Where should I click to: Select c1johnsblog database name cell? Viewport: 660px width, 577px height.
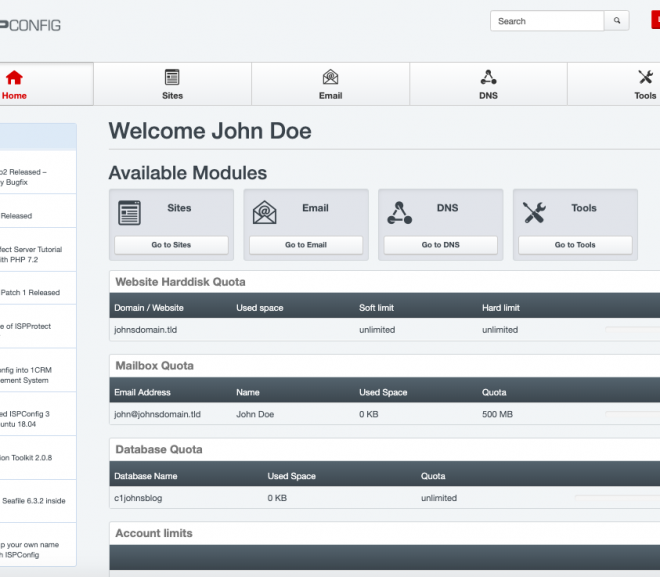coord(138,498)
